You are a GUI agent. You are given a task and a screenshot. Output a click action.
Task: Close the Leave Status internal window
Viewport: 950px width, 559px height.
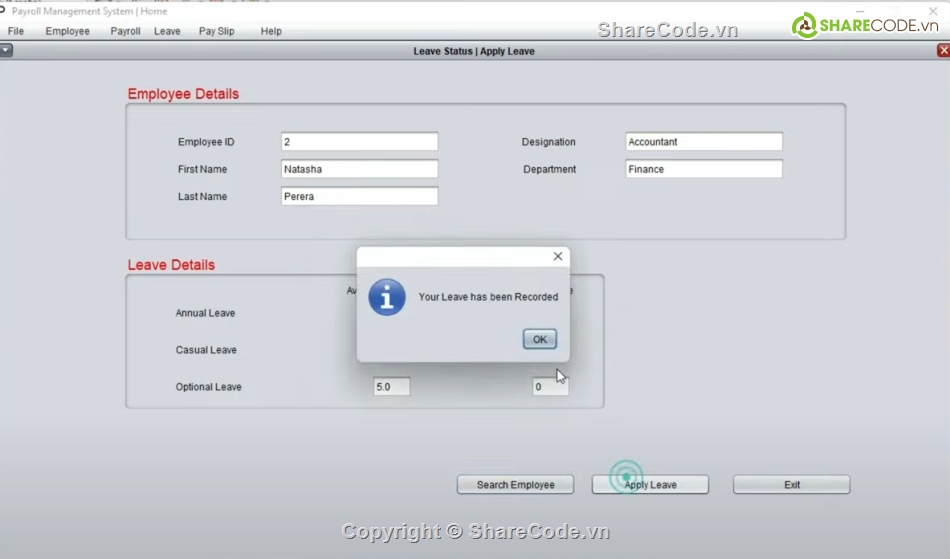pos(943,51)
